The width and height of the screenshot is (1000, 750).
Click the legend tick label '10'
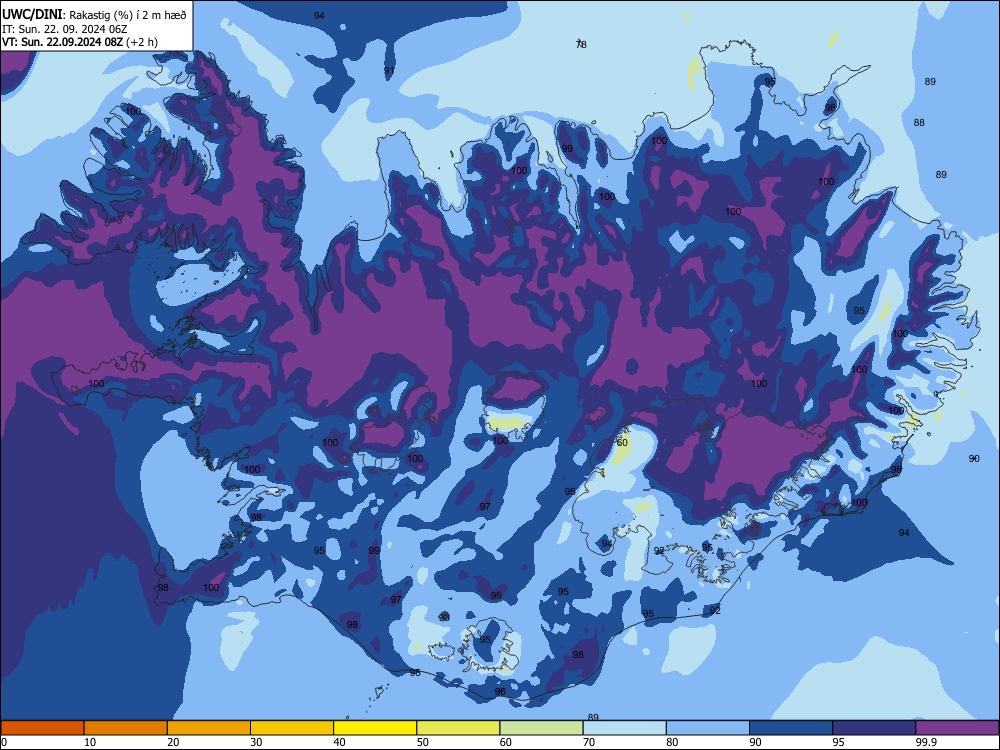point(90,742)
